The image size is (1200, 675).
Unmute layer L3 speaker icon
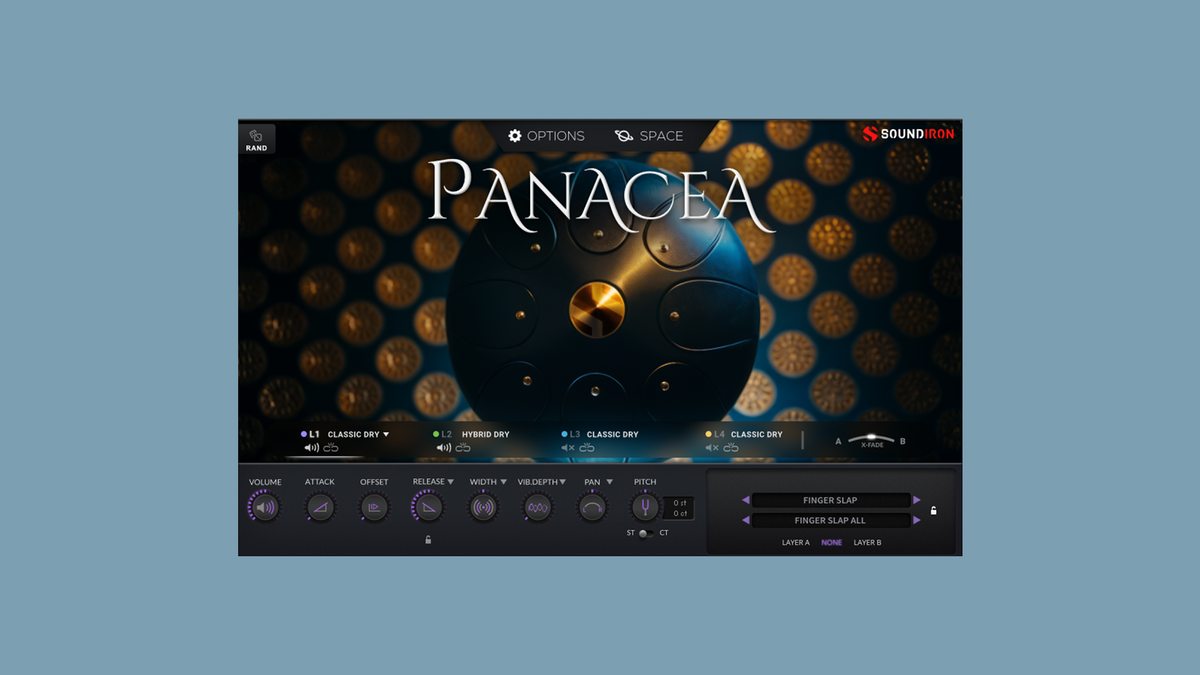[568, 448]
